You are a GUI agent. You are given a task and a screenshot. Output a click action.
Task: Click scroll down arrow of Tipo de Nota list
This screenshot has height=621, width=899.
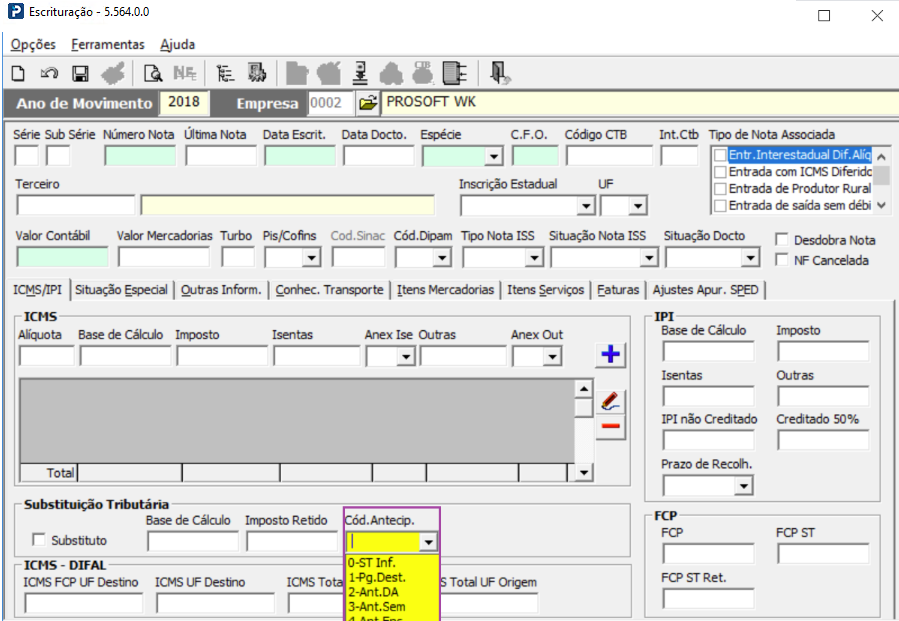pos(881,205)
